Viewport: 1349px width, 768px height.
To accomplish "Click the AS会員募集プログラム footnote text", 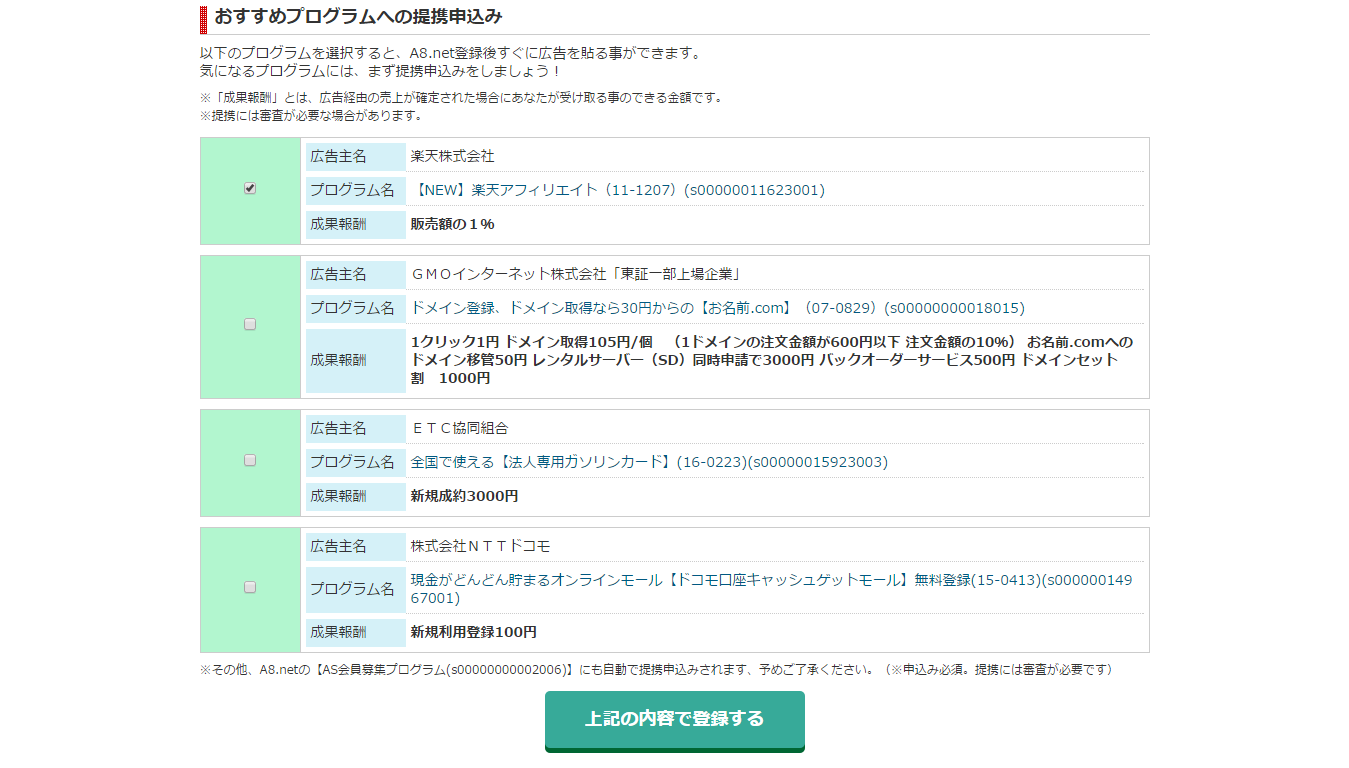I will click(x=656, y=670).
